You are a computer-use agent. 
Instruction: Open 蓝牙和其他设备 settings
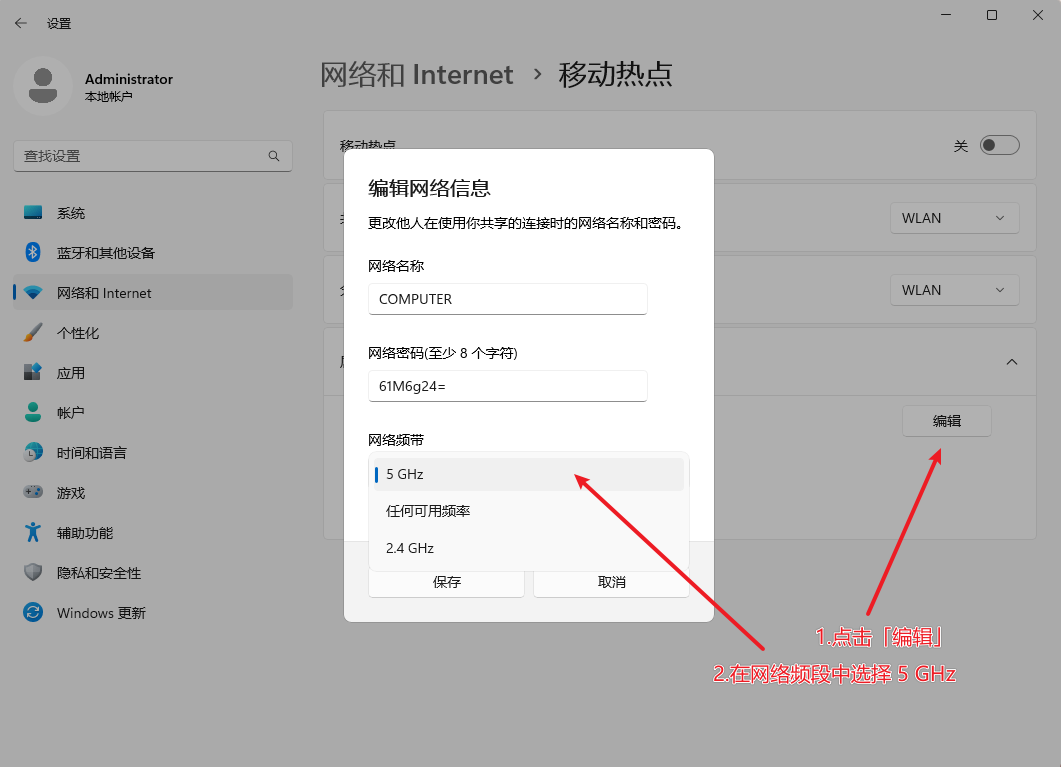pyautogui.click(x=153, y=253)
